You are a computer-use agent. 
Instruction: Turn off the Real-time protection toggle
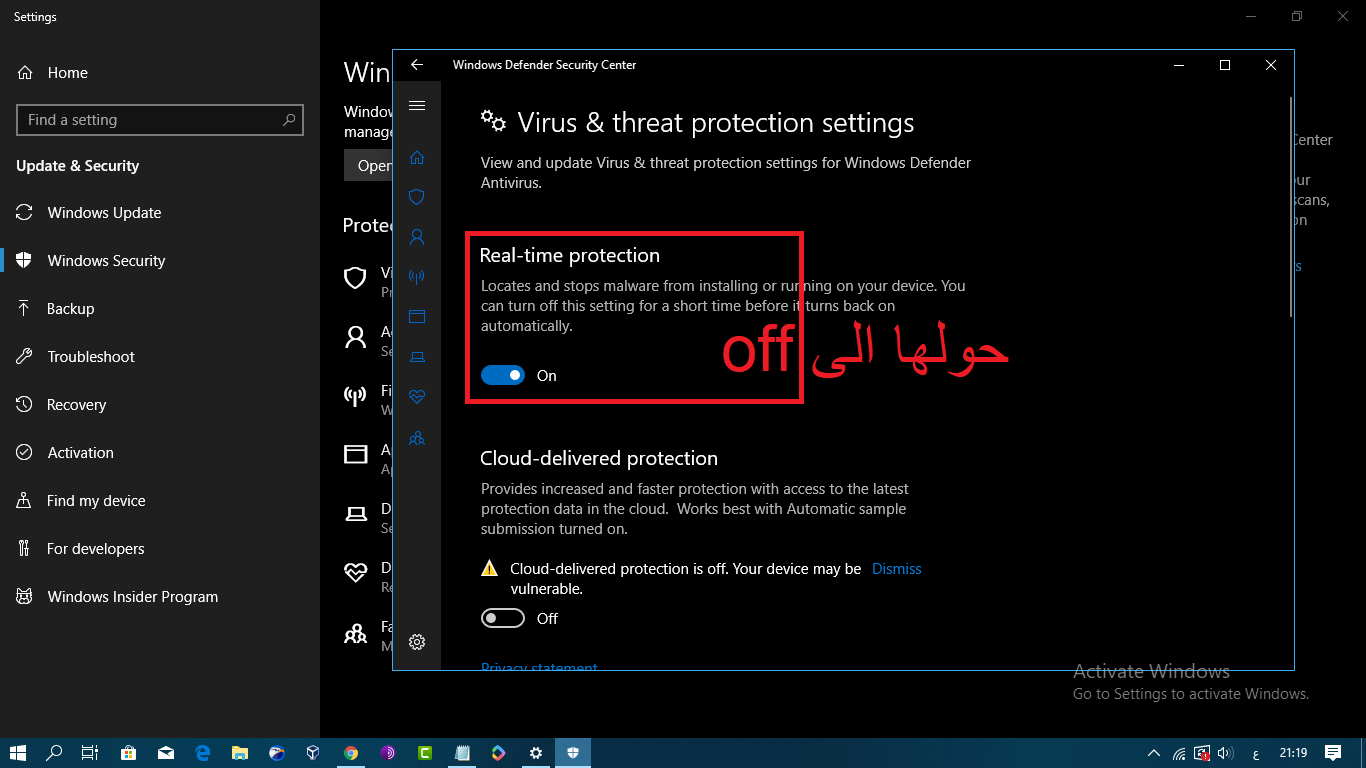[503, 375]
